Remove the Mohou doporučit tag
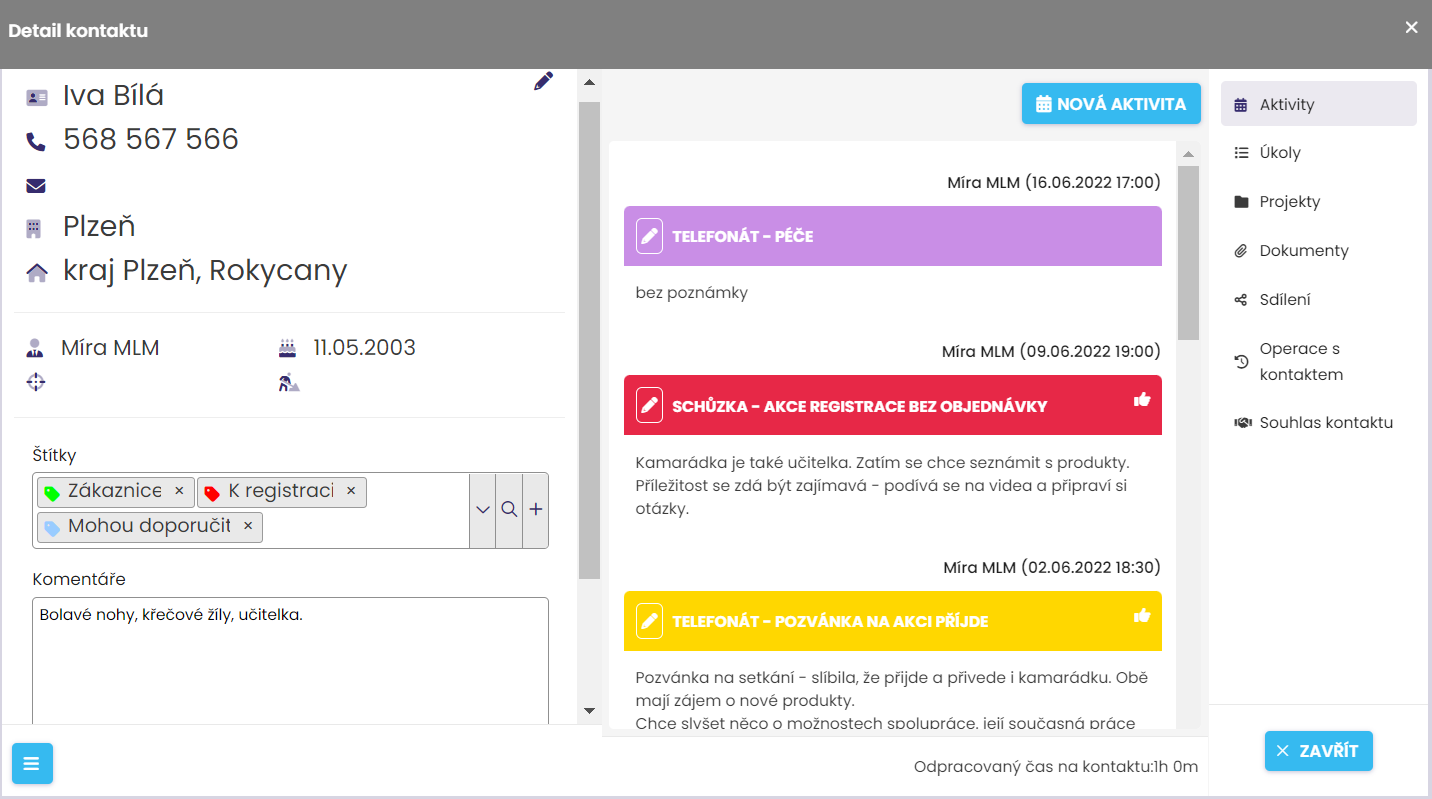The height and width of the screenshot is (799, 1432). (248, 526)
